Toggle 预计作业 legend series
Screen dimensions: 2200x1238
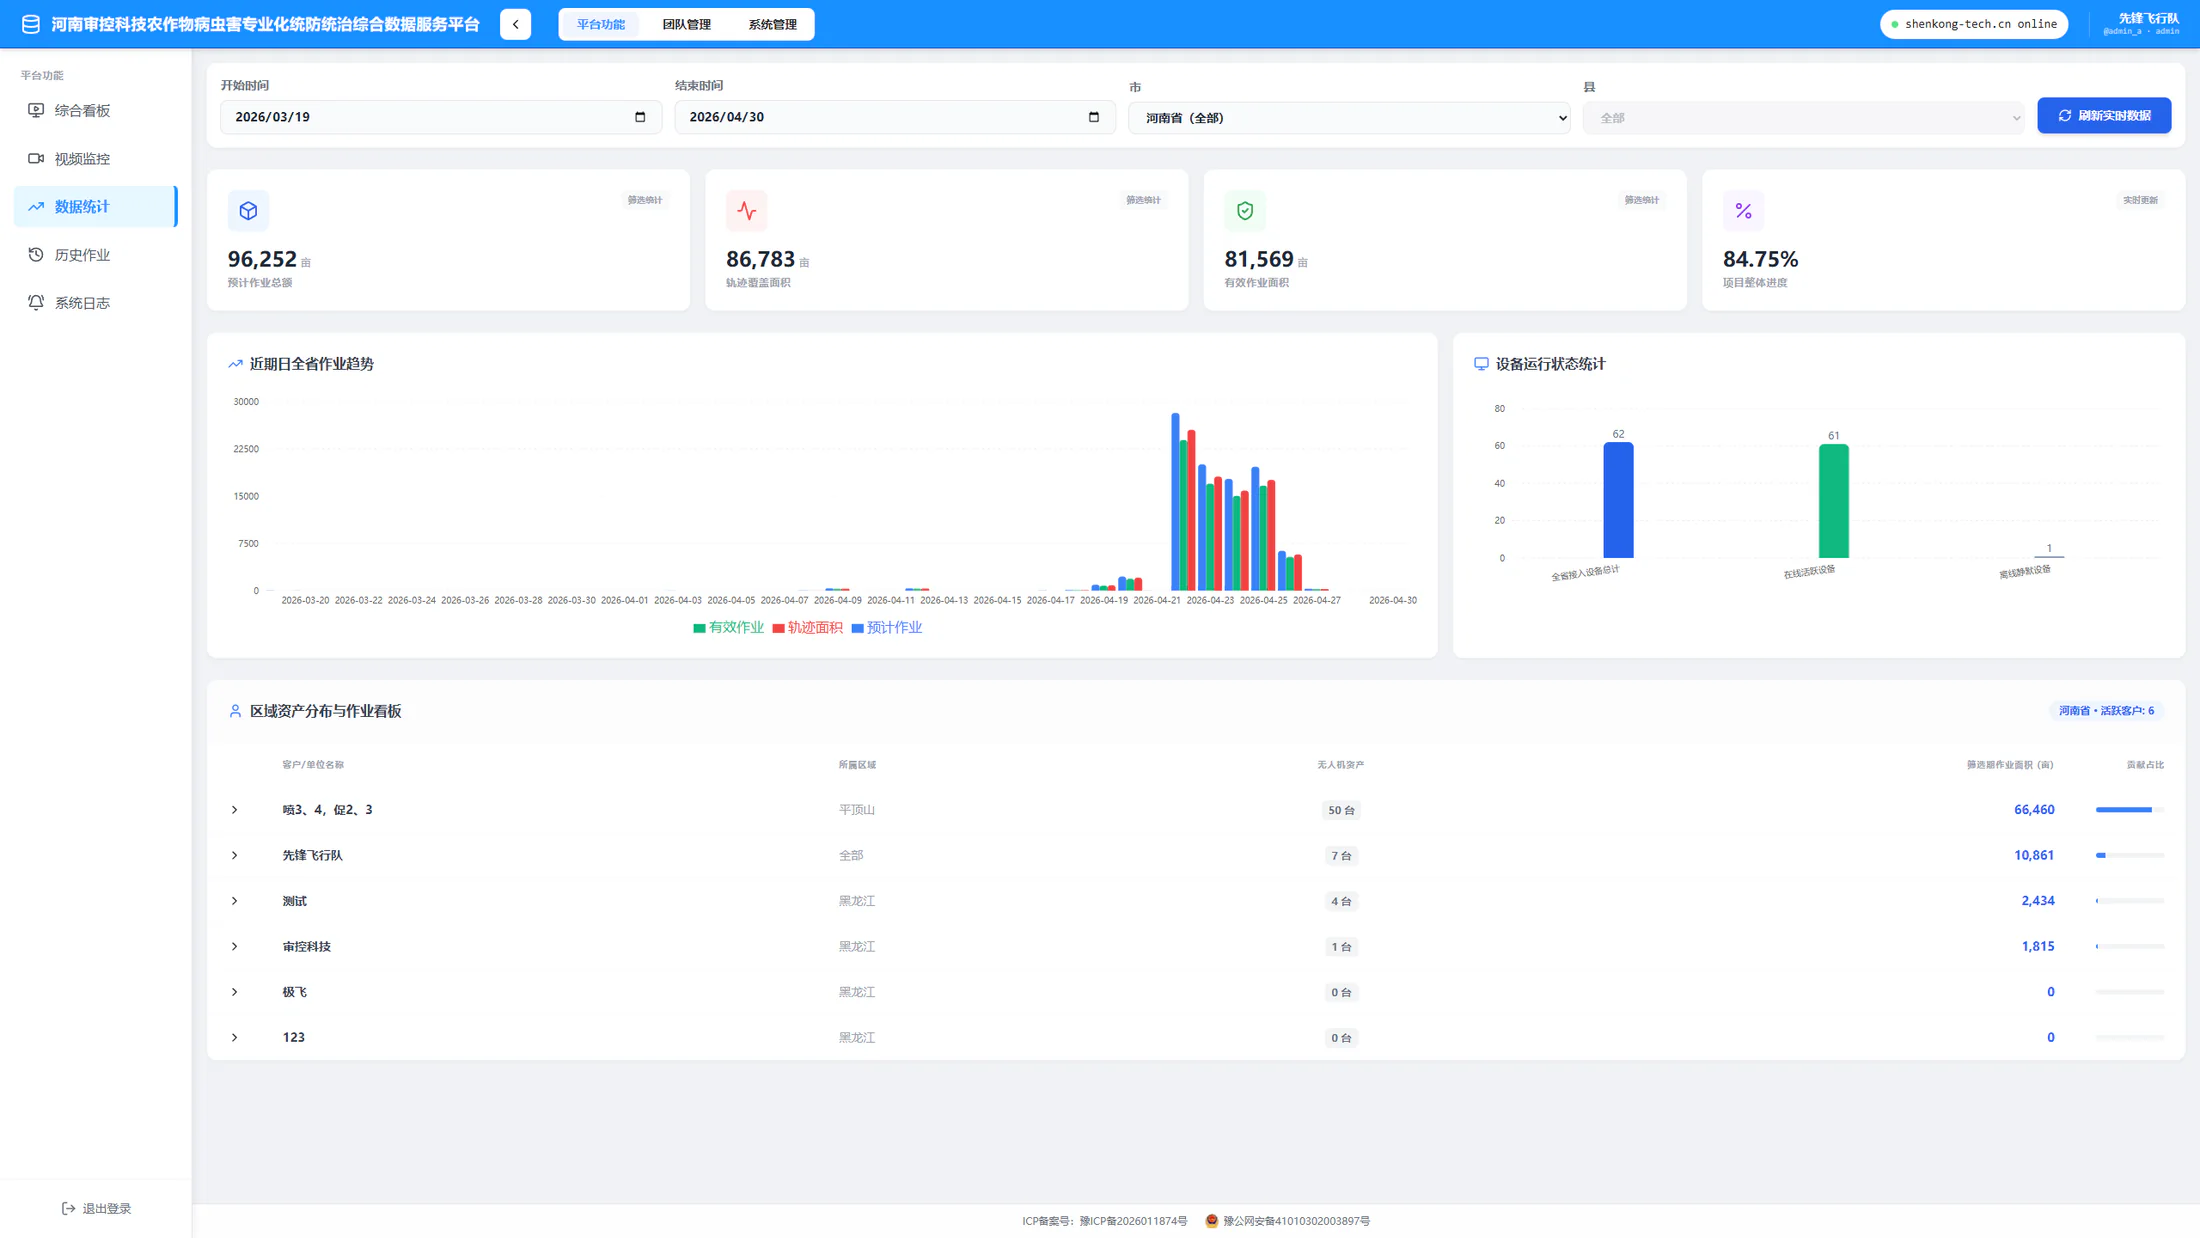coord(886,628)
